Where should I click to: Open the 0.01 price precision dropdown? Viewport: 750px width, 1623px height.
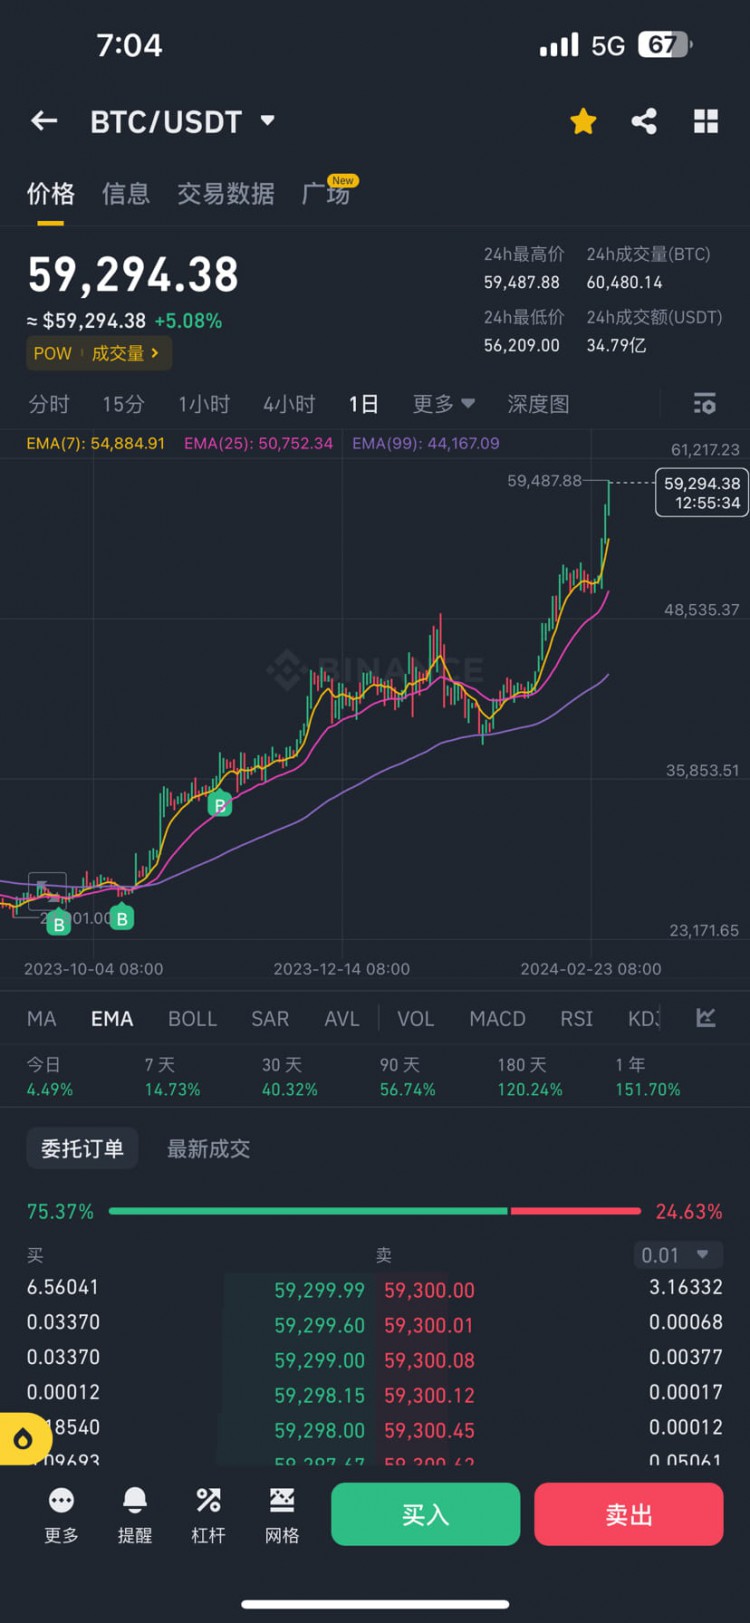tap(676, 1255)
